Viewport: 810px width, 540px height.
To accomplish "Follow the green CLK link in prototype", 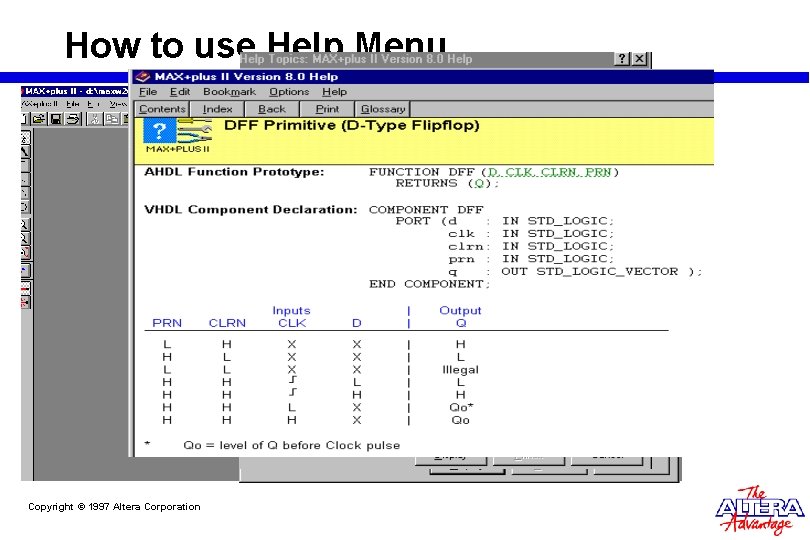I will (x=519, y=172).
